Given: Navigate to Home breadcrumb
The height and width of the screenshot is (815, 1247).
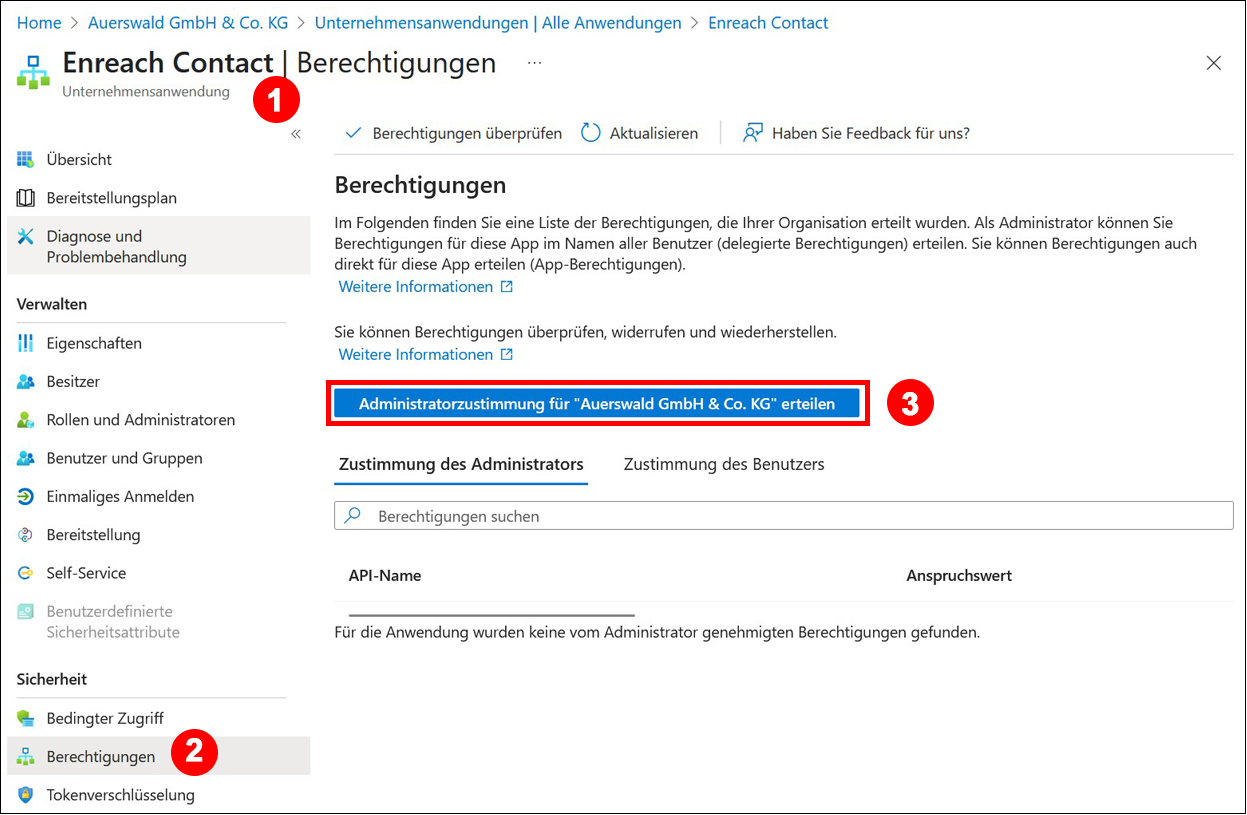Looking at the screenshot, I should pyautogui.click(x=39, y=22).
